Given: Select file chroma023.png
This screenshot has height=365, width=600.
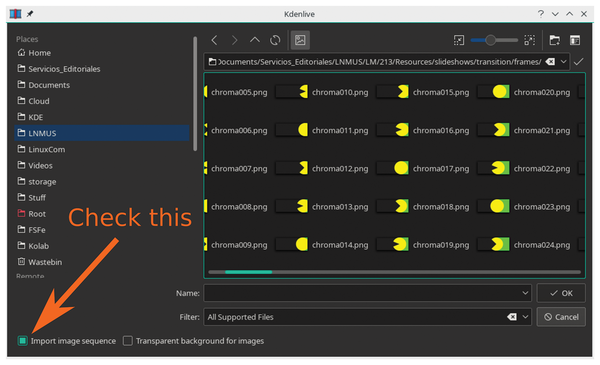Looking at the screenshot, I should coord(524,207).
